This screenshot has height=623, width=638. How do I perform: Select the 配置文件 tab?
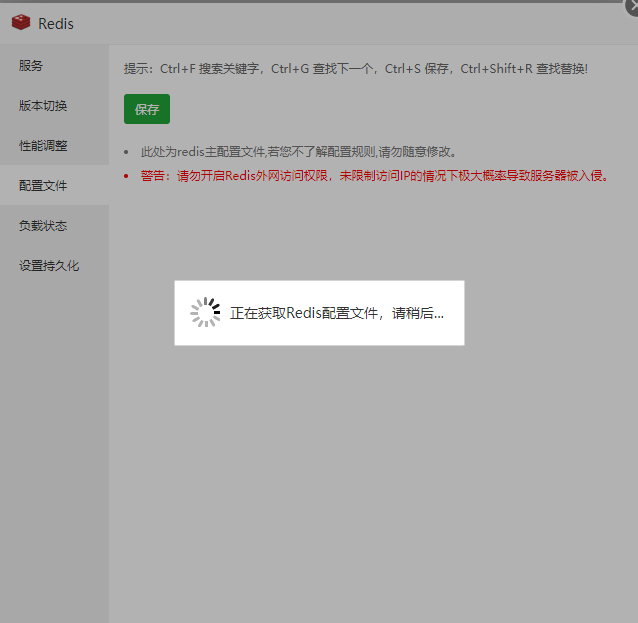coord(55,185)
